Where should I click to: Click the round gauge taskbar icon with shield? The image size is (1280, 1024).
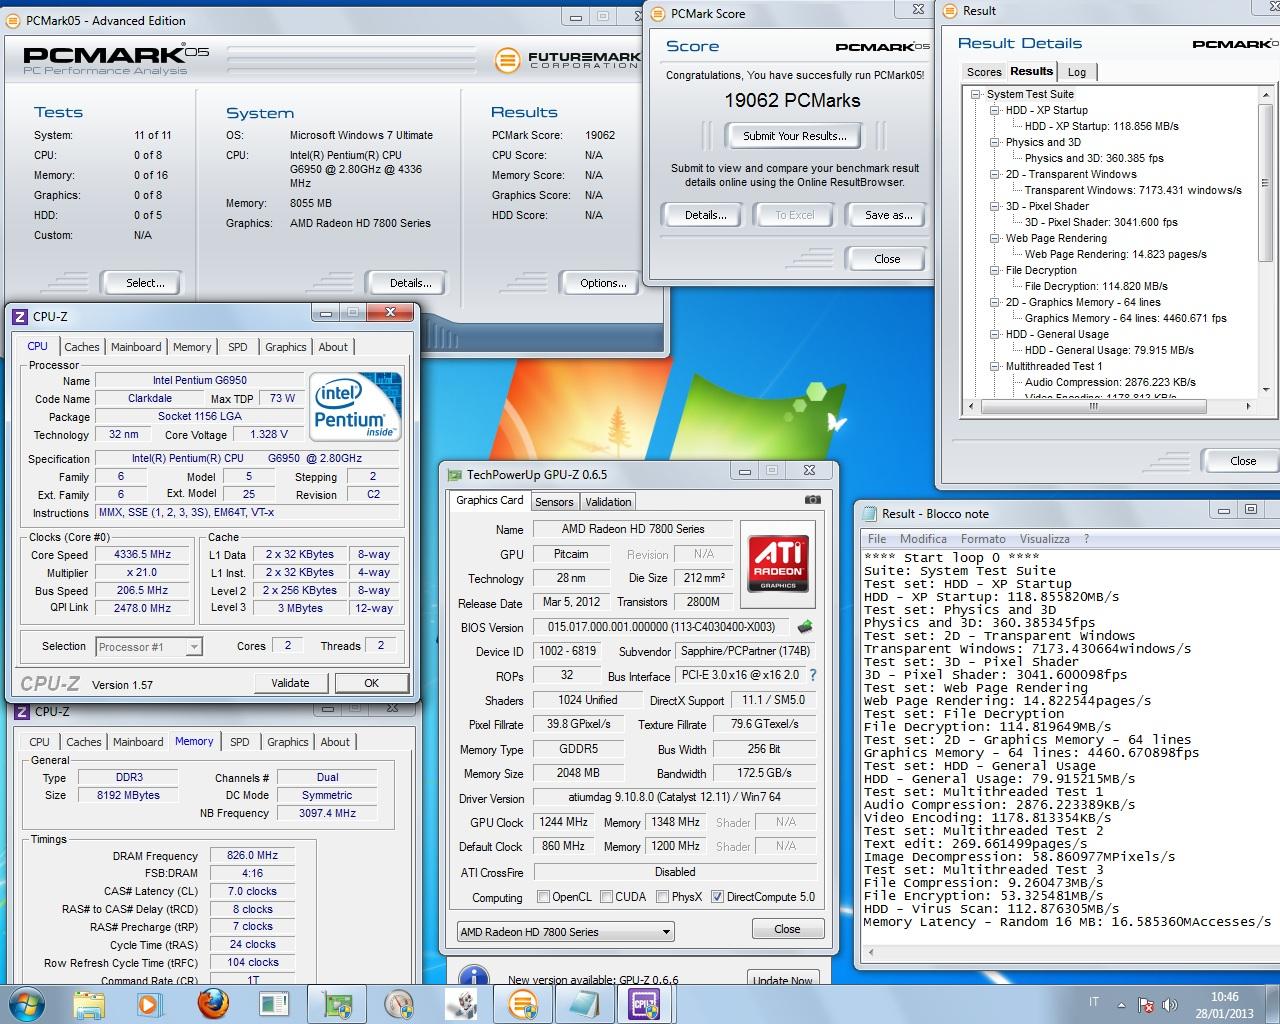pyautogui.click(x=398, y=1004)
